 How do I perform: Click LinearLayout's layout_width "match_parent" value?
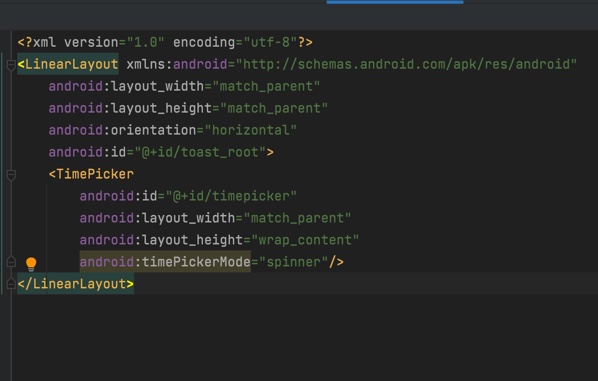tap(266, 86)
